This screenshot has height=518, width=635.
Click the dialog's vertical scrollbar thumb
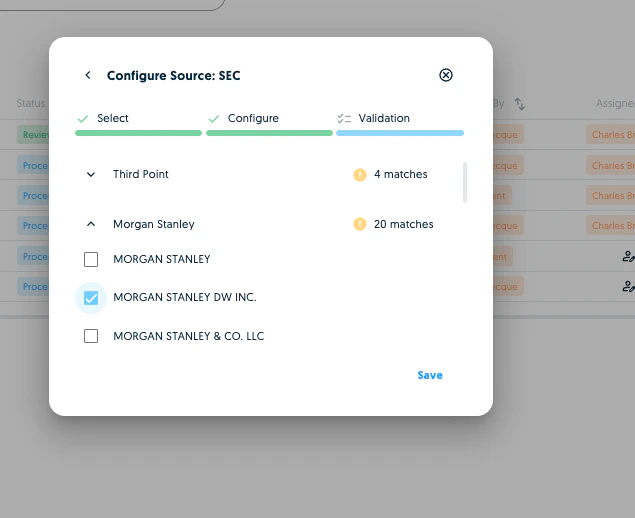pyautogui.click(x=465, y=182)
